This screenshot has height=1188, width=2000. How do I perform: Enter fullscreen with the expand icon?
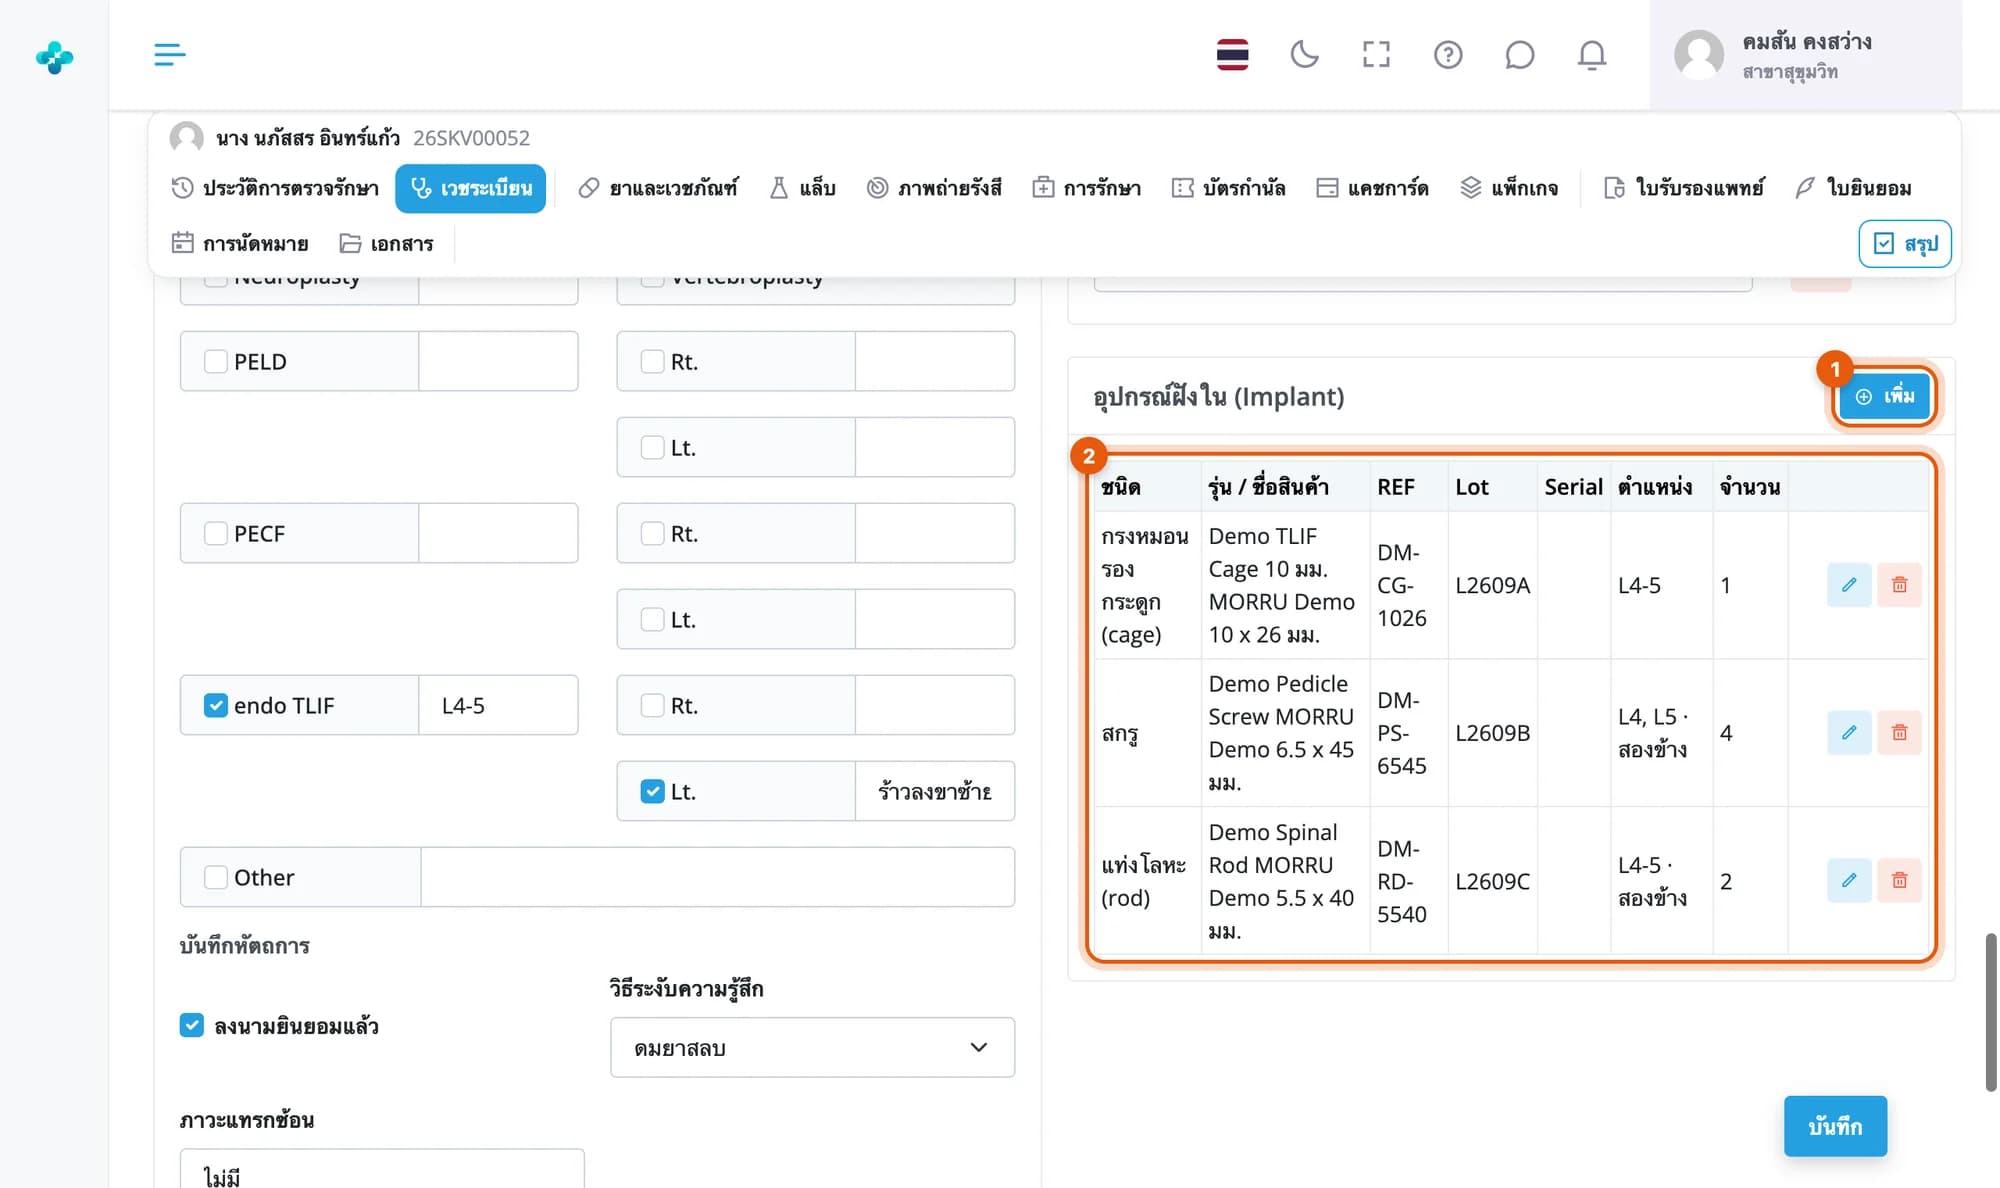(x=1376, y=54)
